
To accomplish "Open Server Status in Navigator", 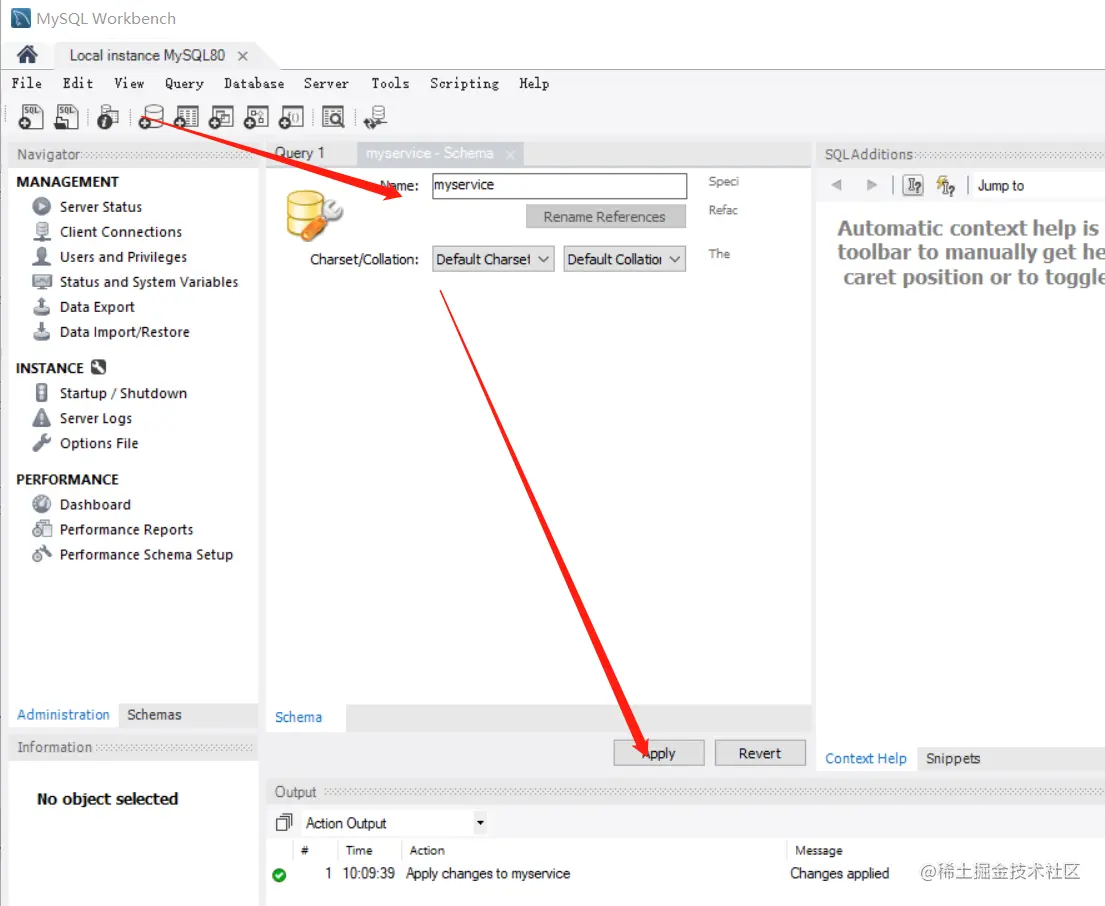I will click(101, 206).
